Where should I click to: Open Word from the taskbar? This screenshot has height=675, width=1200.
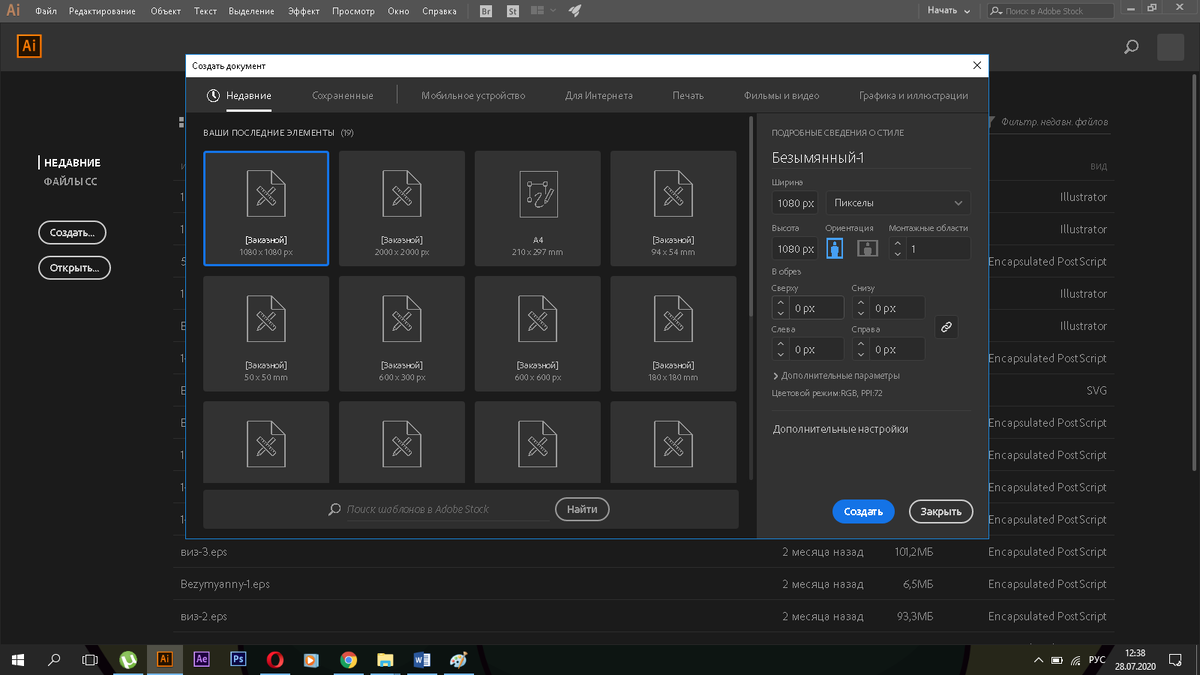coord(421,660)
